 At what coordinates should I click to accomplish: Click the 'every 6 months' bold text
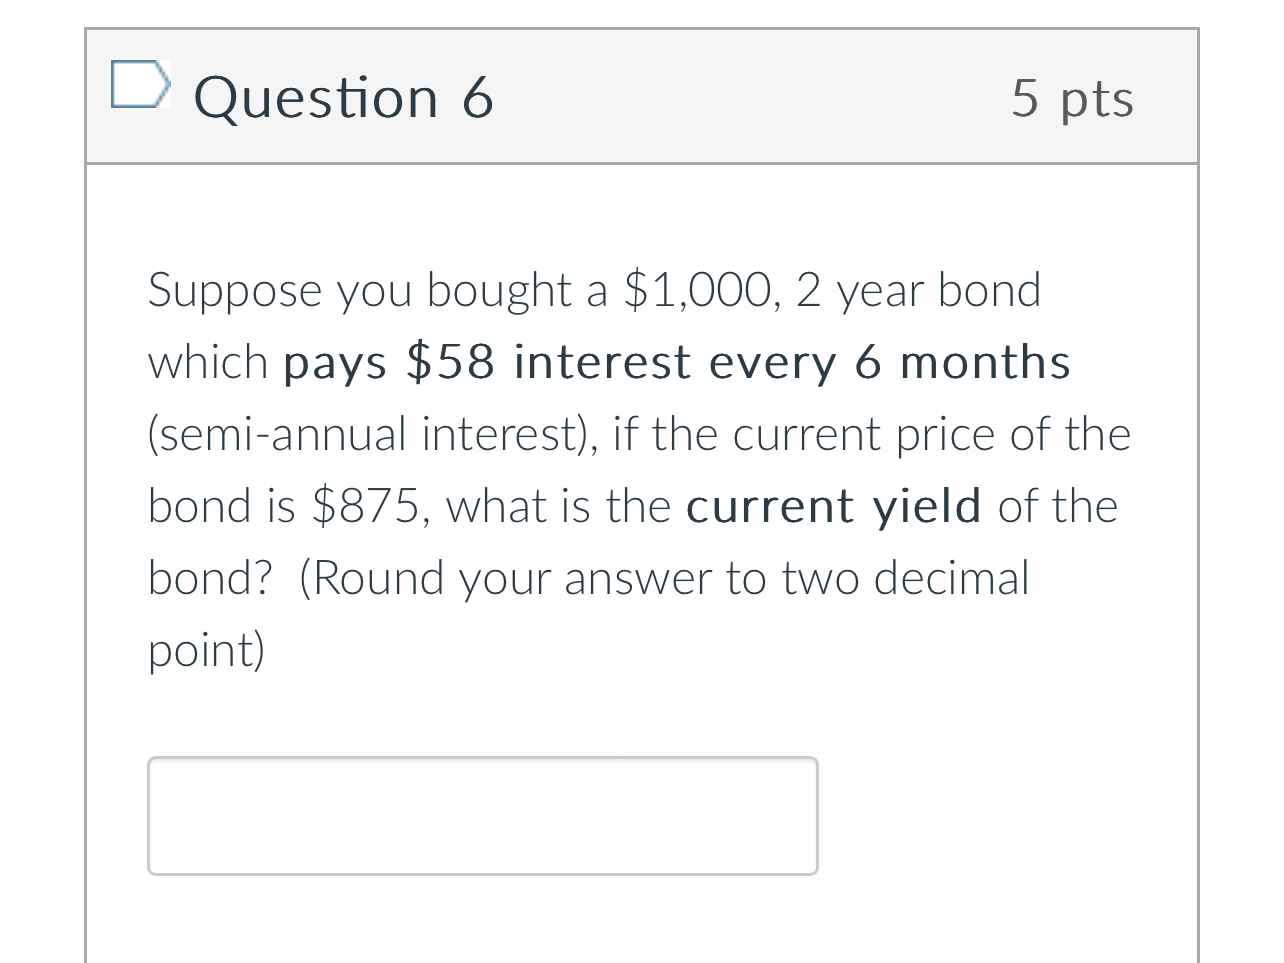click(890, 362)
